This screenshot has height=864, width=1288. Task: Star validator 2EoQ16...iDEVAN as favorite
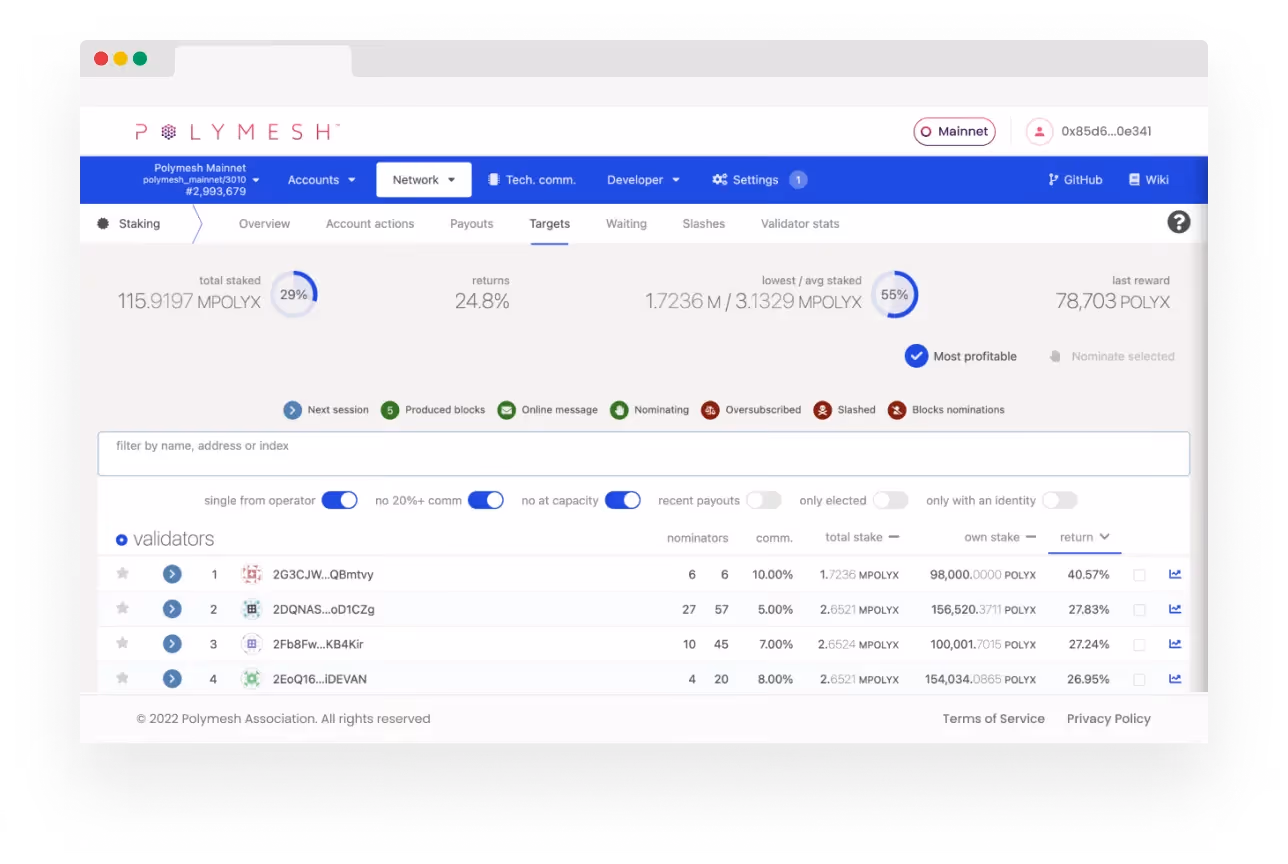click(x=123, y=678)
